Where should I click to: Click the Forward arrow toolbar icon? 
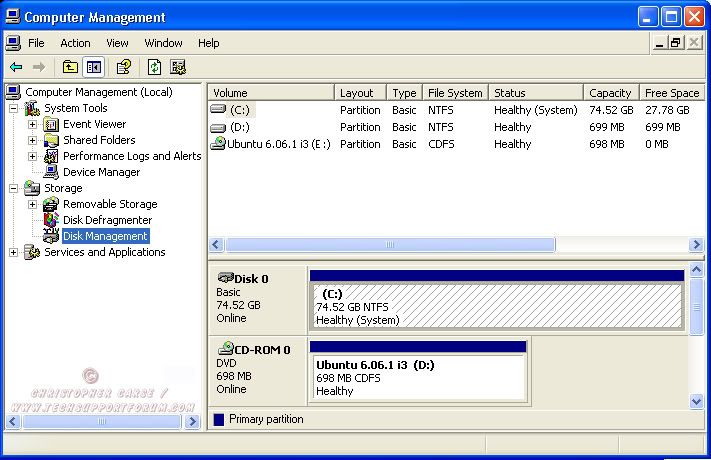tap(39, 67)
